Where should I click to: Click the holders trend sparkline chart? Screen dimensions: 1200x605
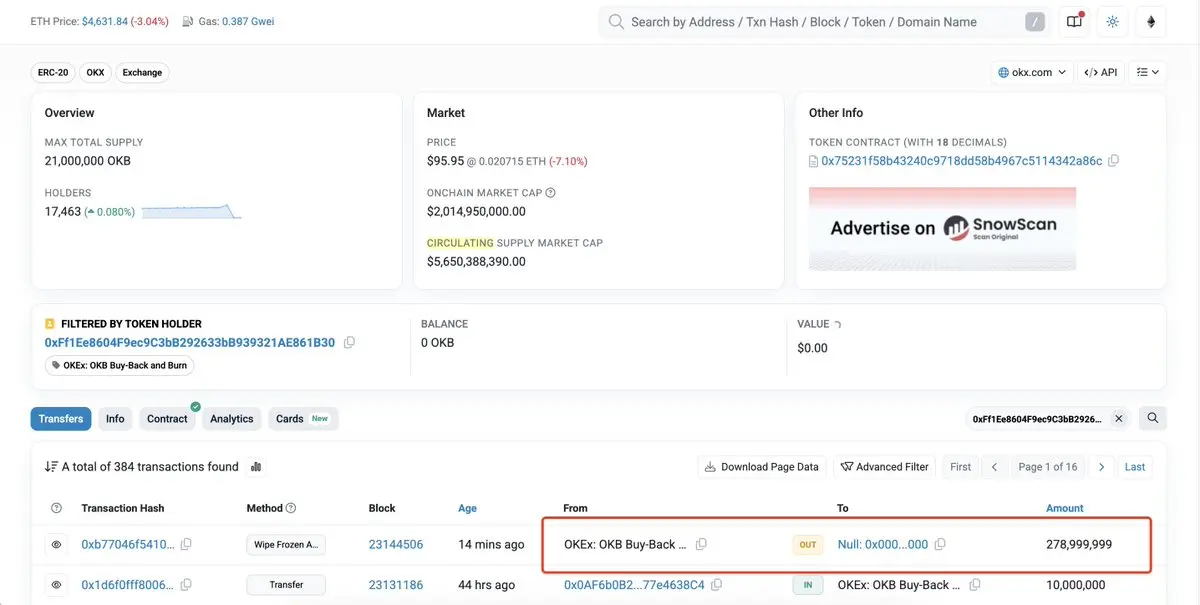pos(191,211)
